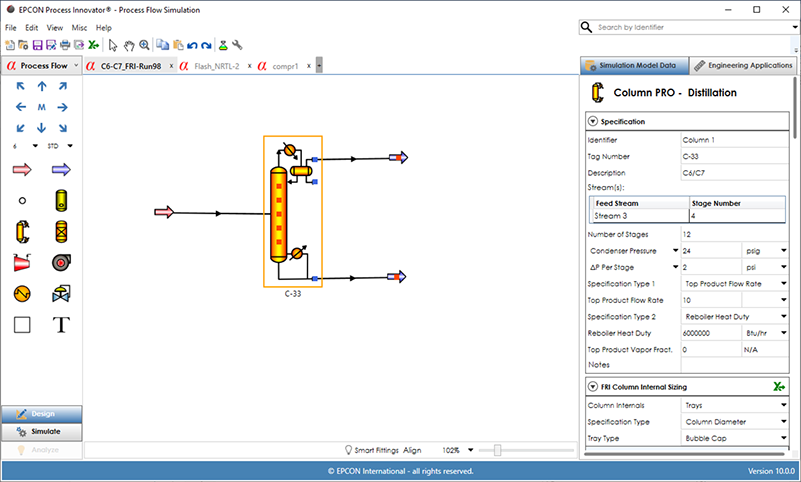Click the Print icon
This screenshot has width=801, height=482.
[x=65, y=45]
